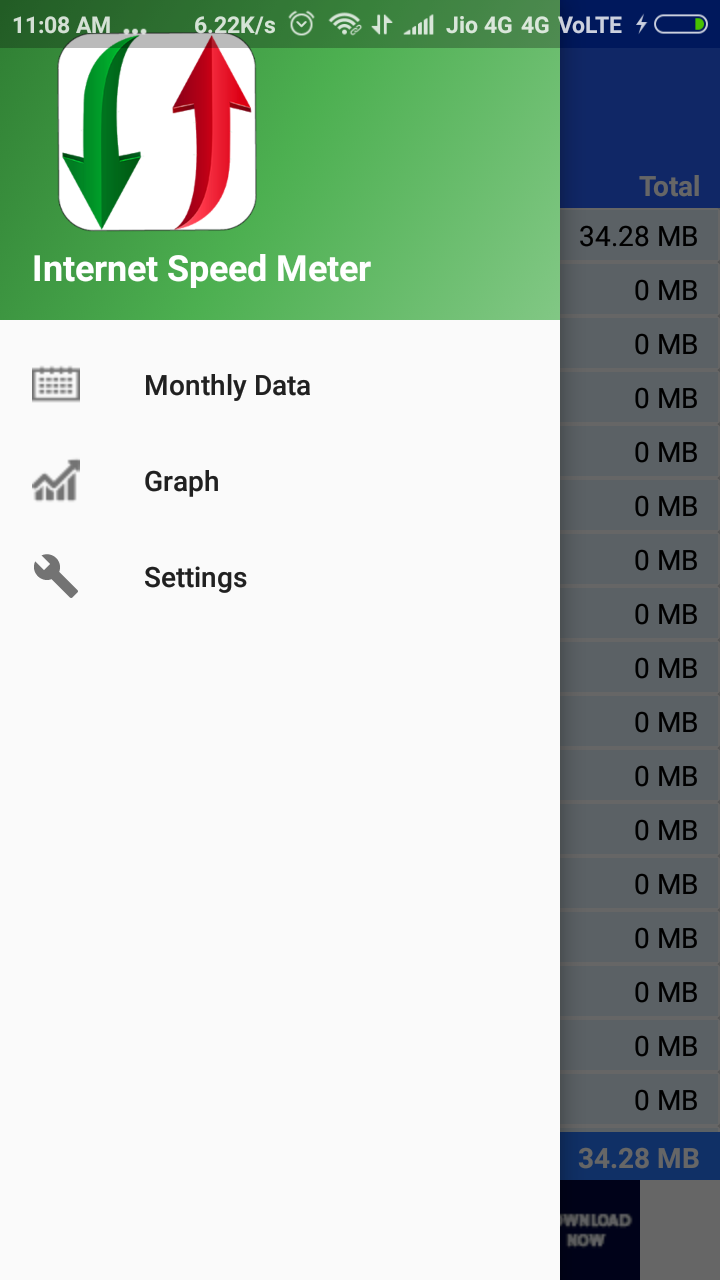Tap the topmost 34.28 MB data cell
Image resolution: width=720 pixels, height=1280 pixels.
pos(637,236)
